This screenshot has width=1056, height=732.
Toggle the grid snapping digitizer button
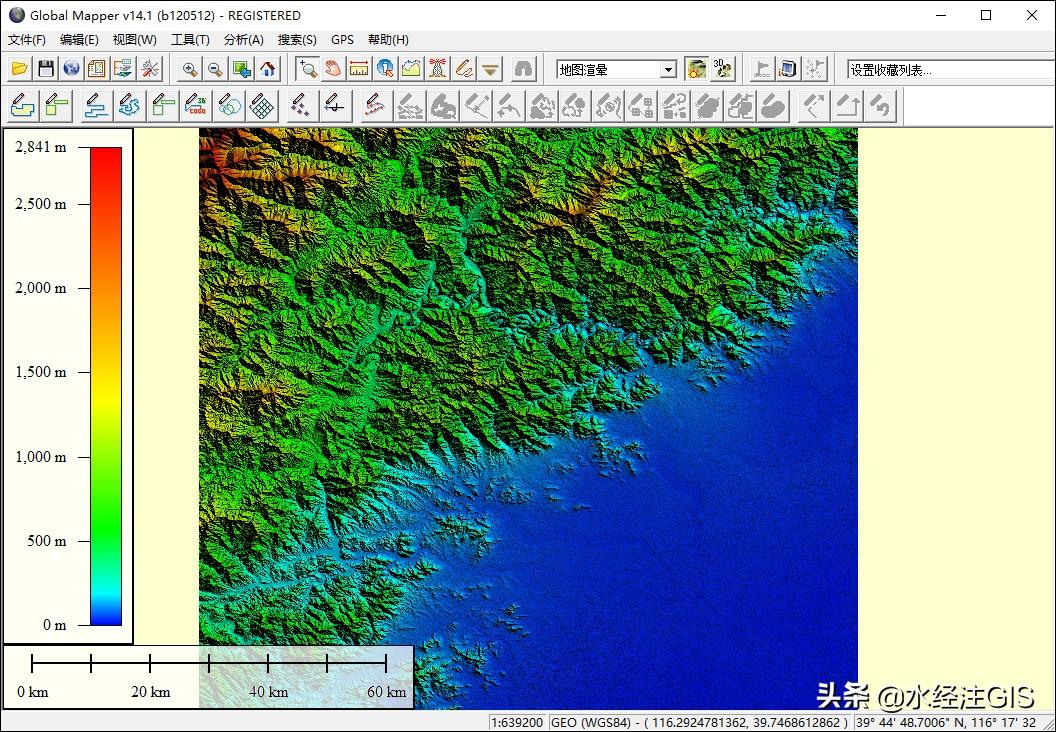(x=262, y=105)
